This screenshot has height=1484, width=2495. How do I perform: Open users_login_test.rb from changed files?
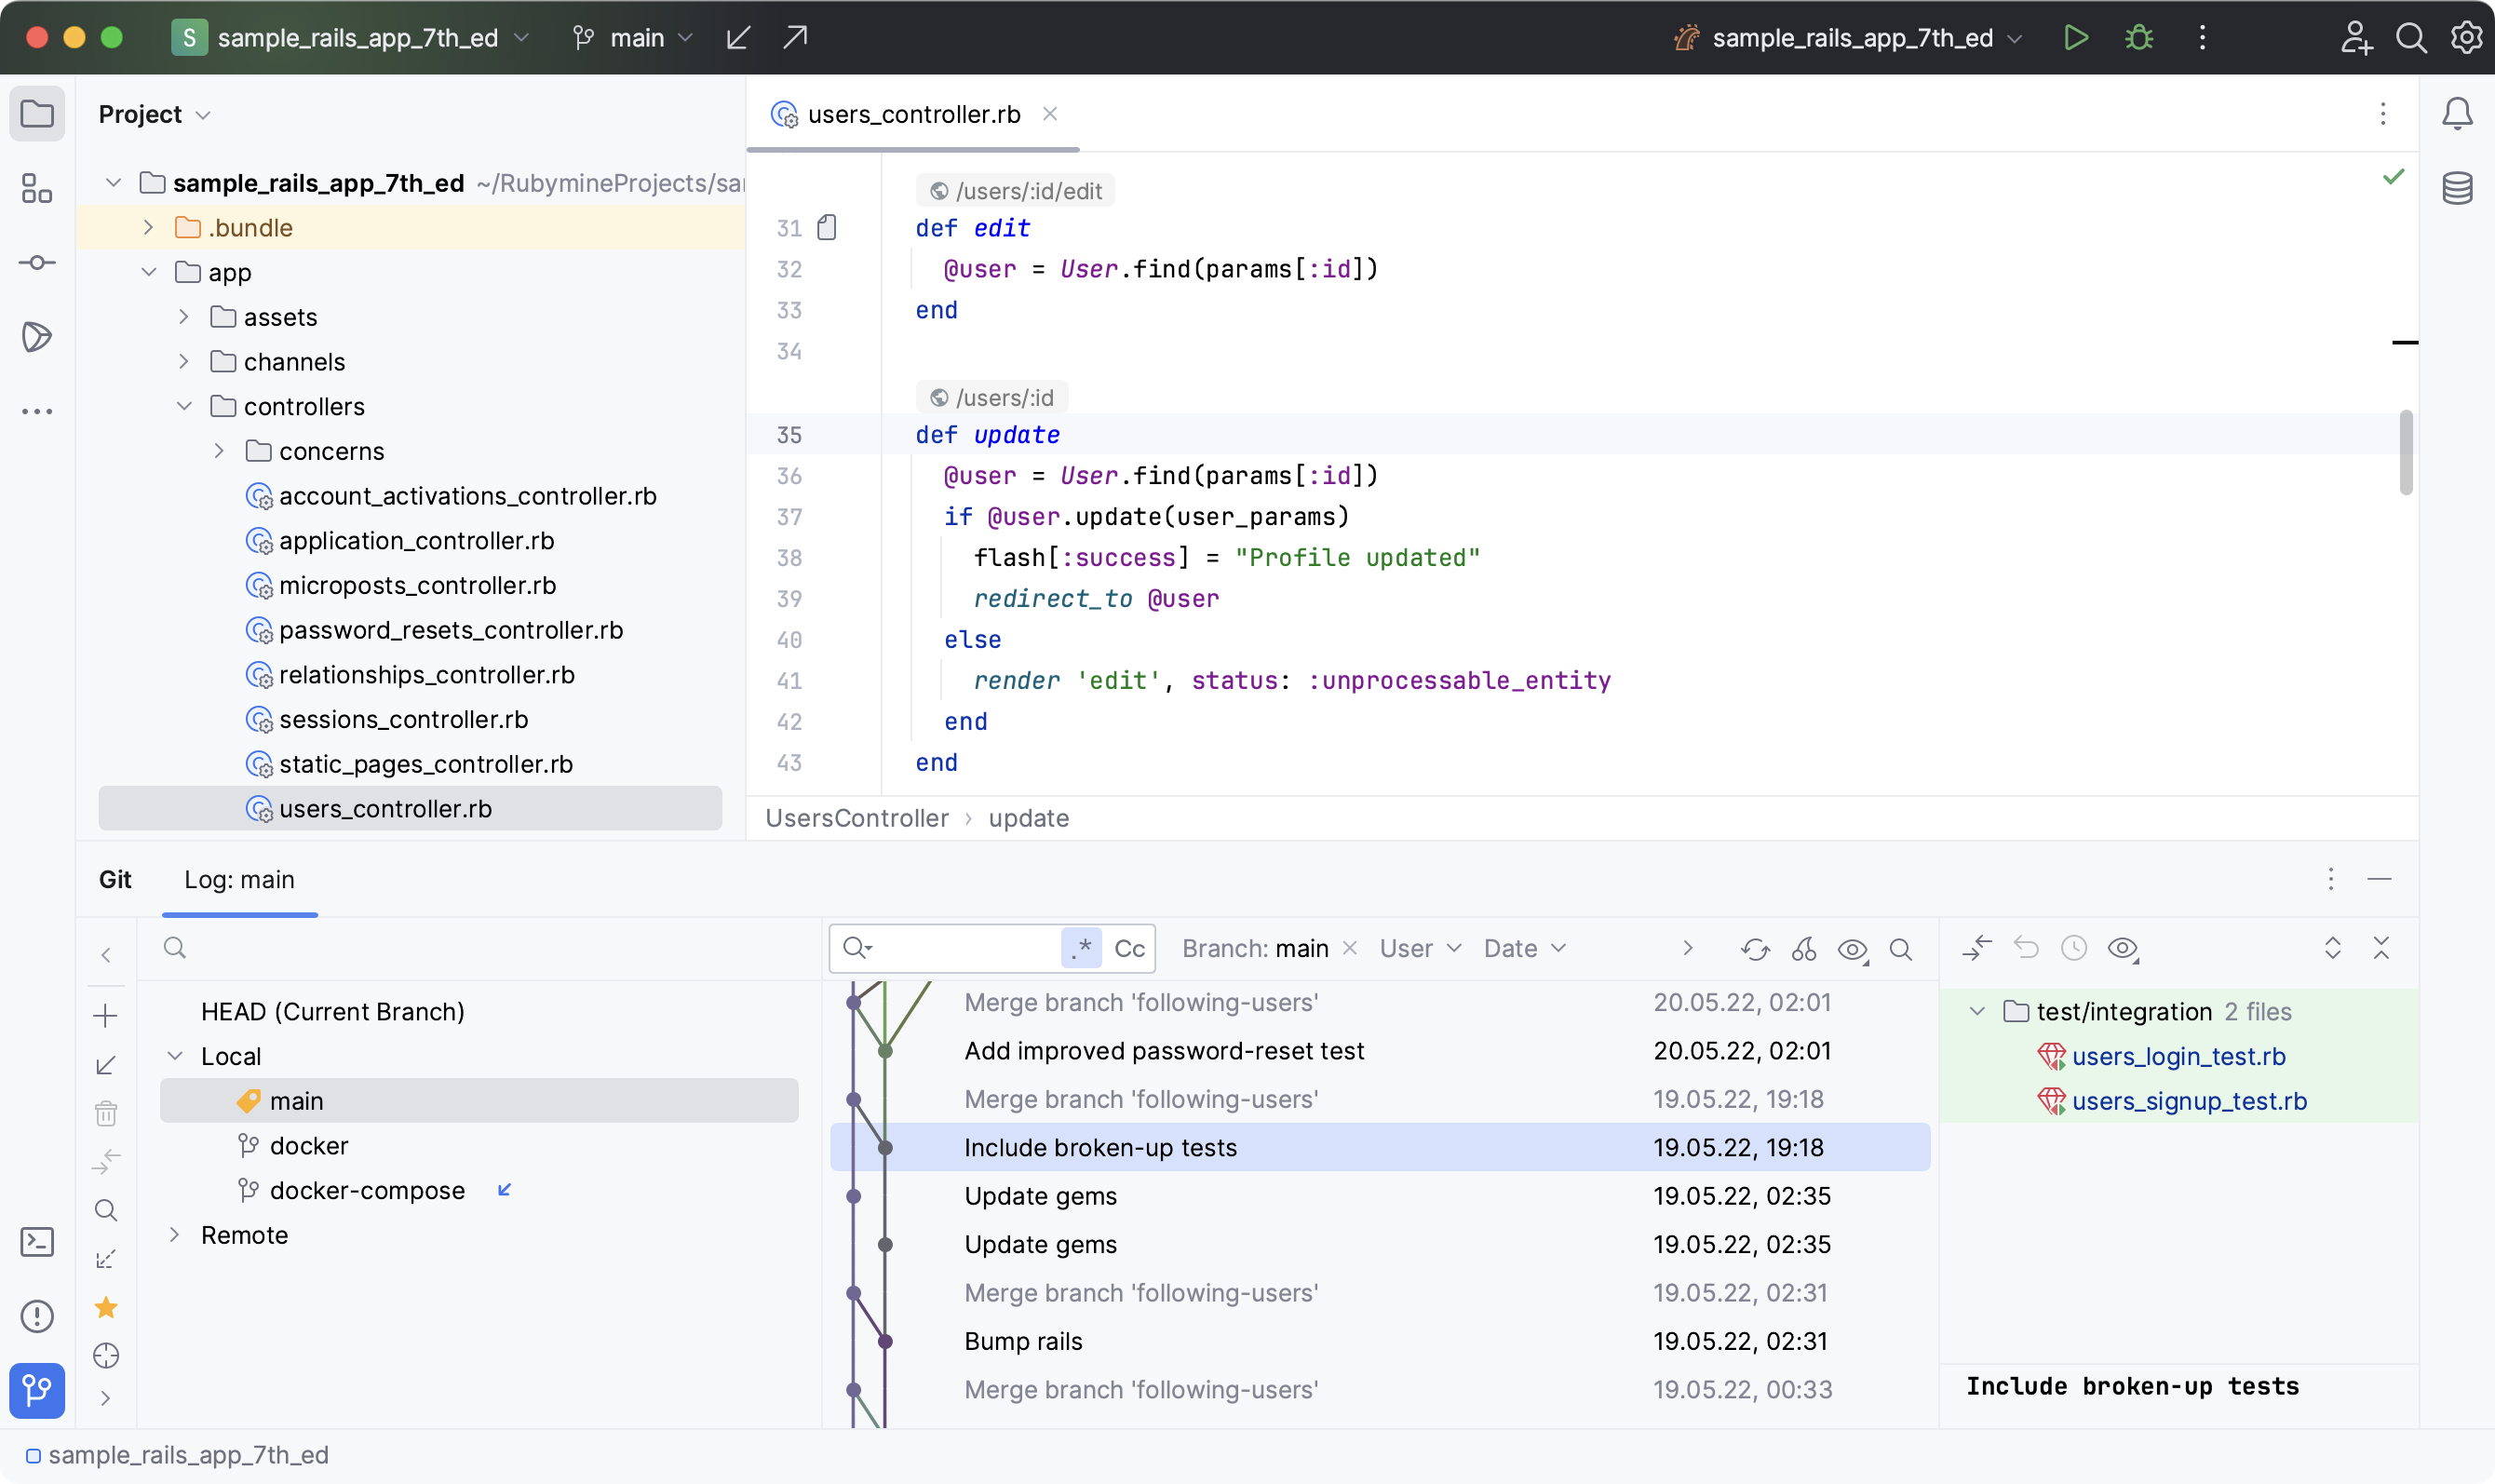[x=2178, y=1056]
